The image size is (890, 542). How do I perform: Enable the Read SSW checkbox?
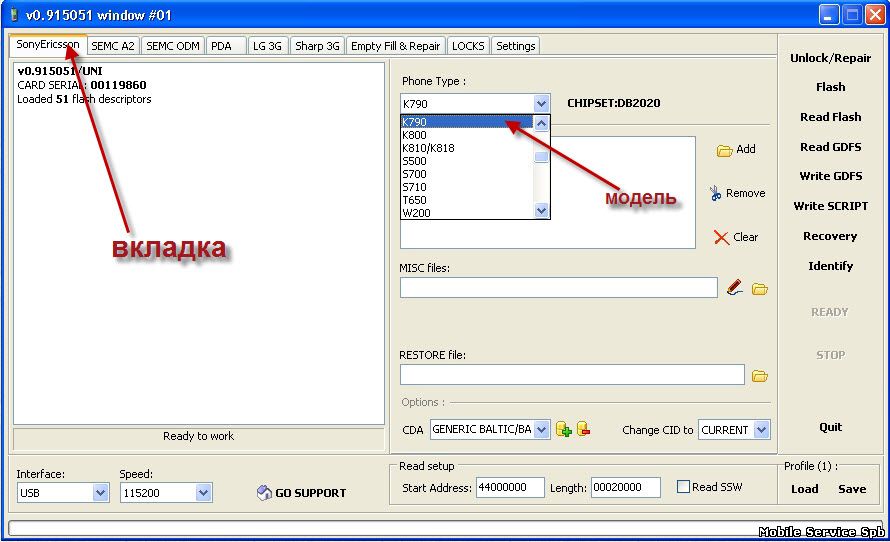point(683,486)
